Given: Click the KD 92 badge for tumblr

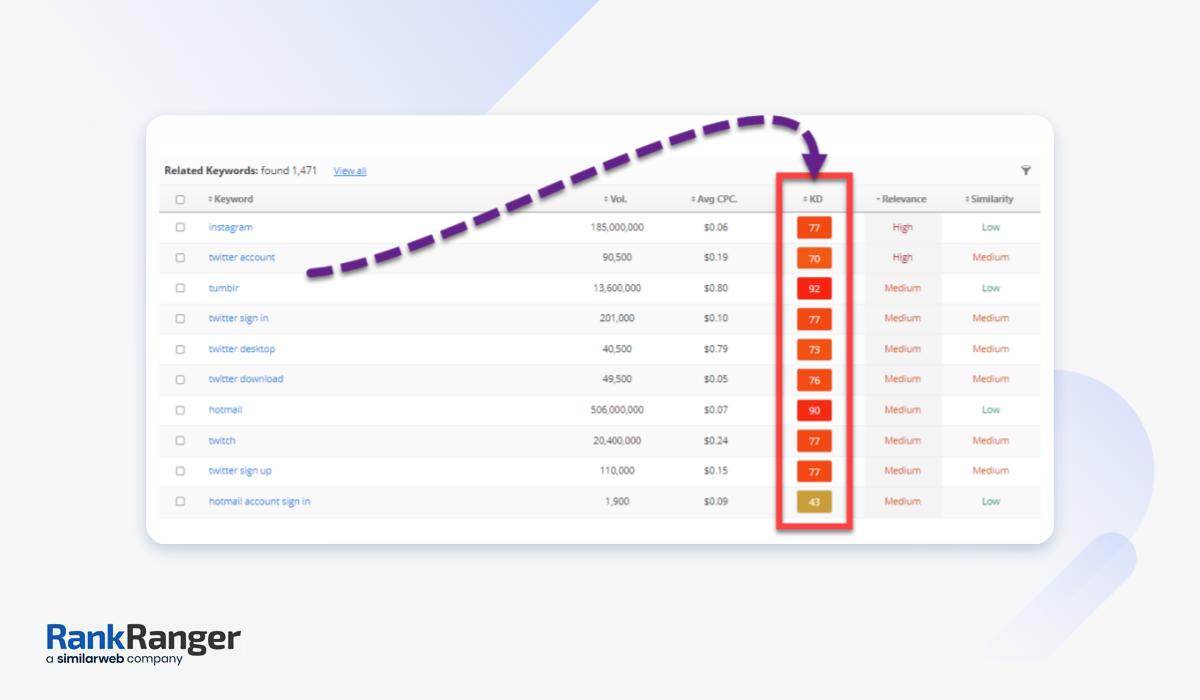Looking at the screenshot, I should (x=814, y=289).
